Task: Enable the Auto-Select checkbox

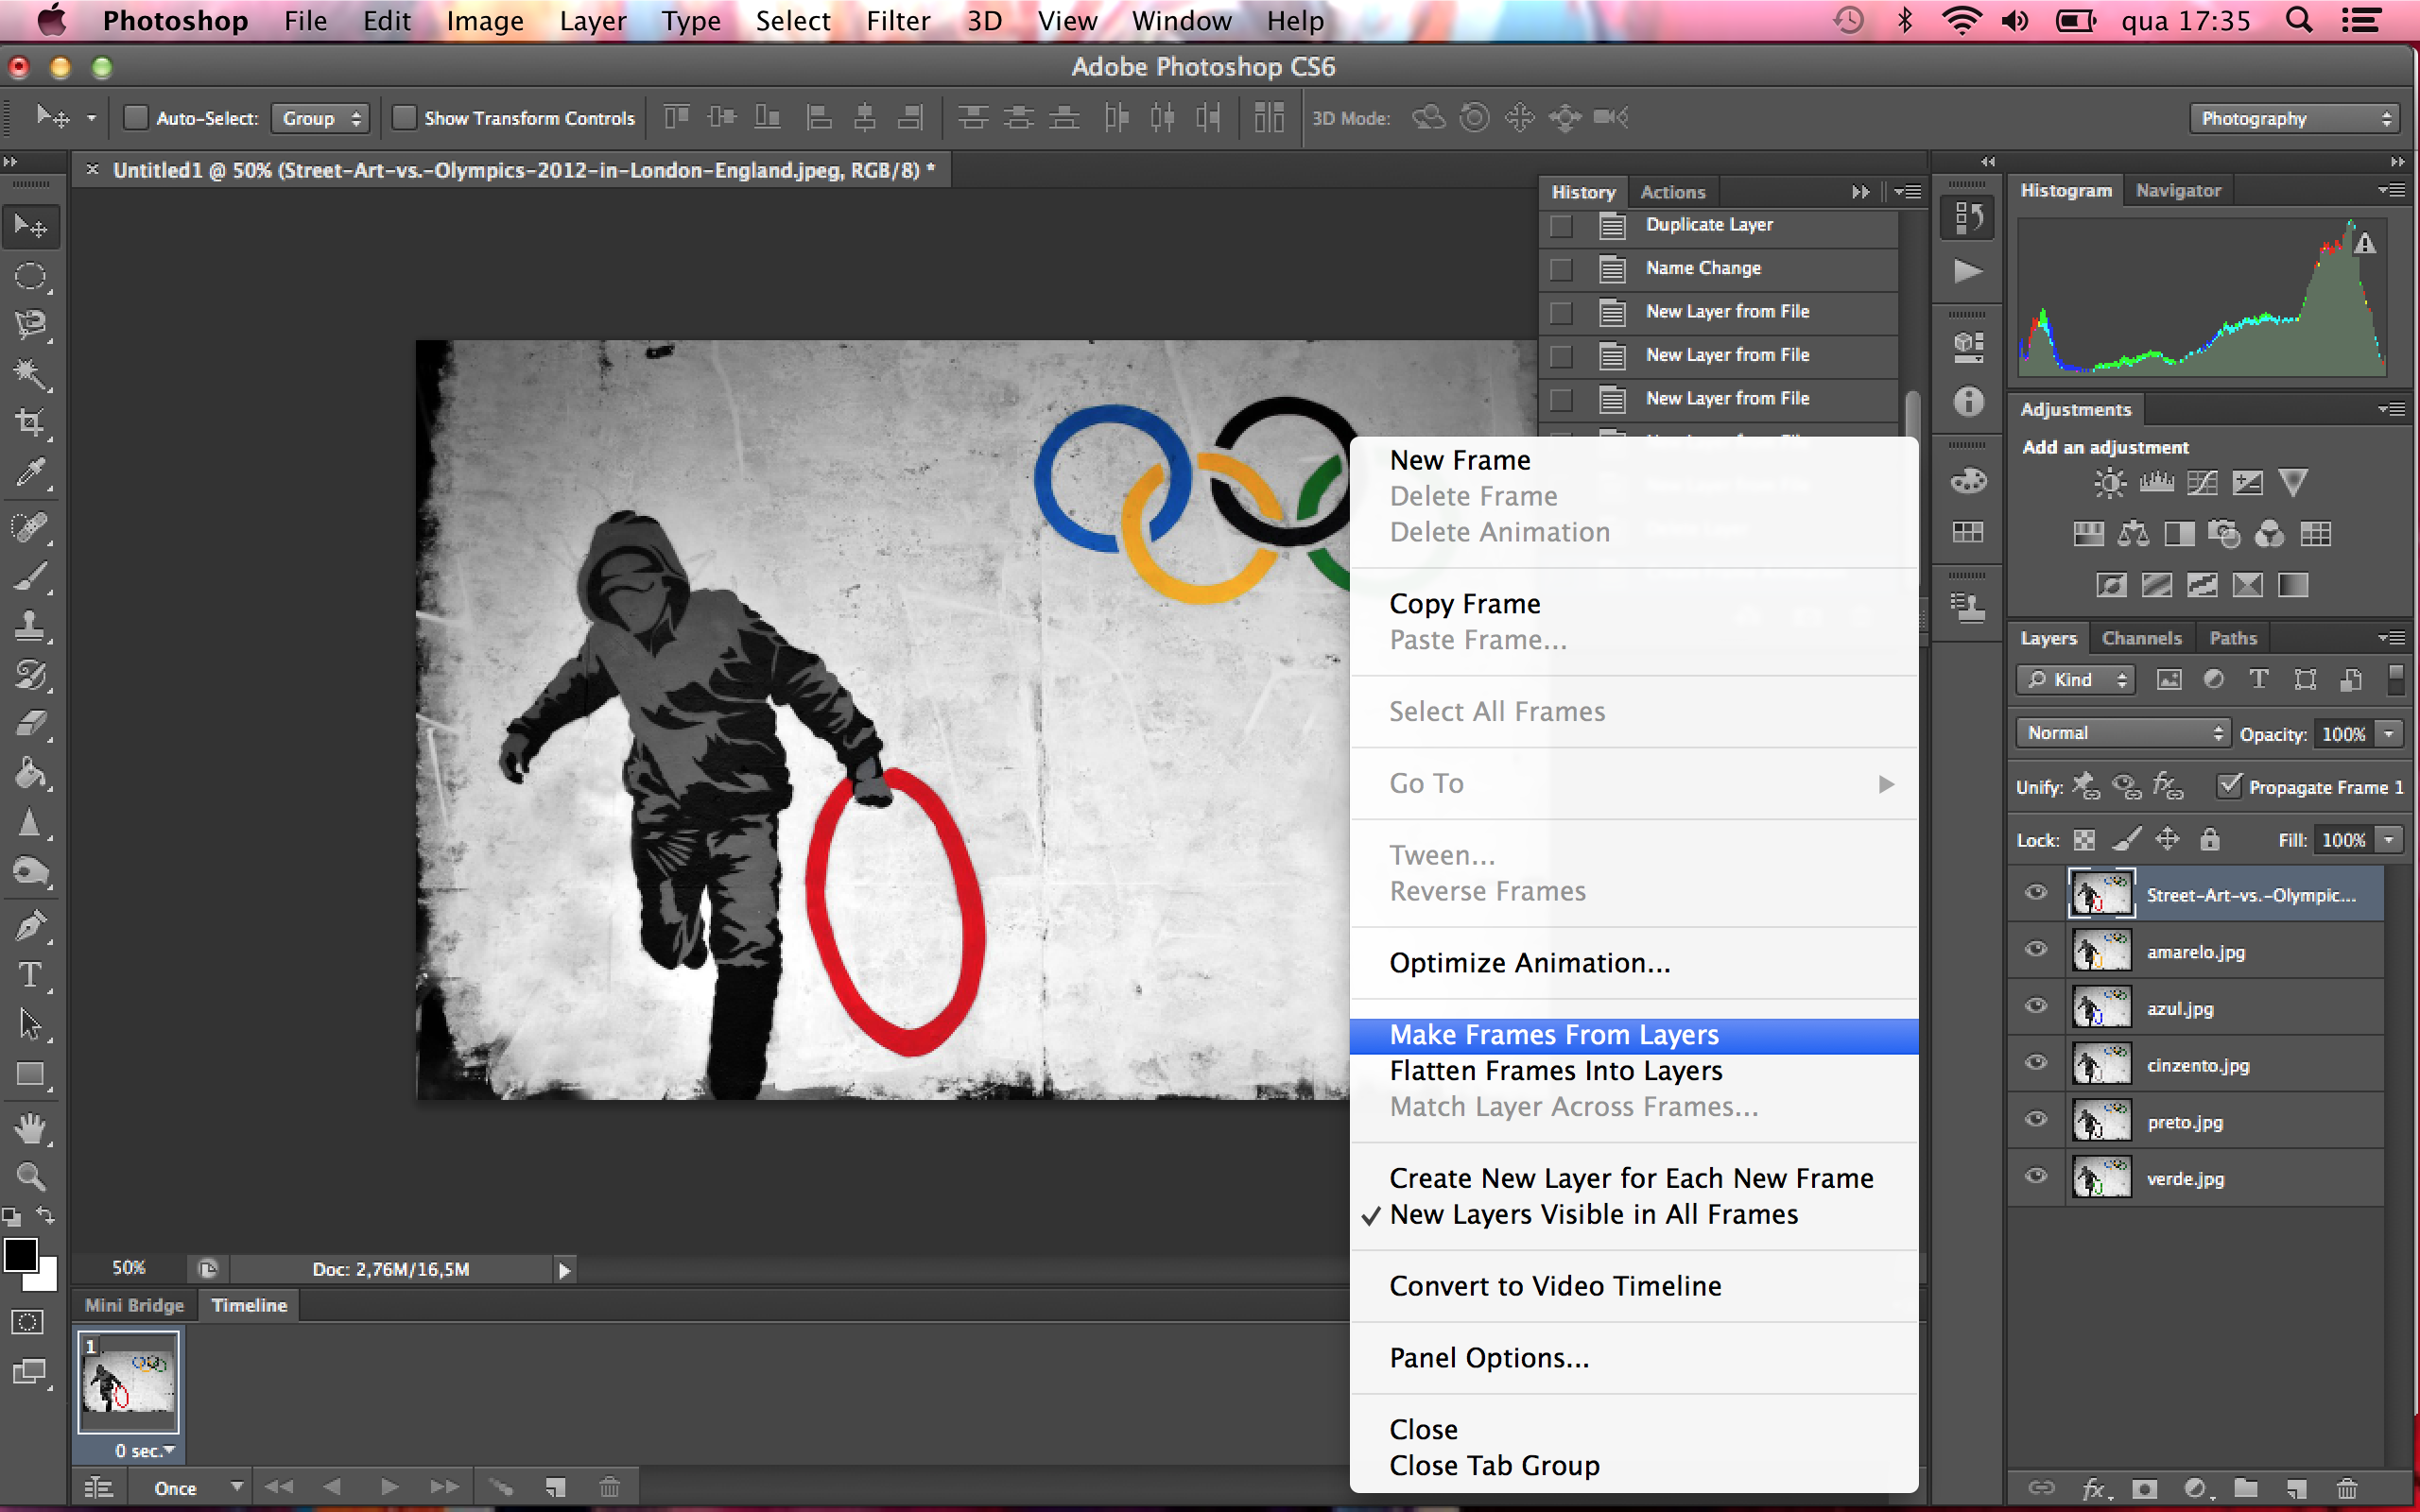Action: pyautogui.click(x=136, y=118)
